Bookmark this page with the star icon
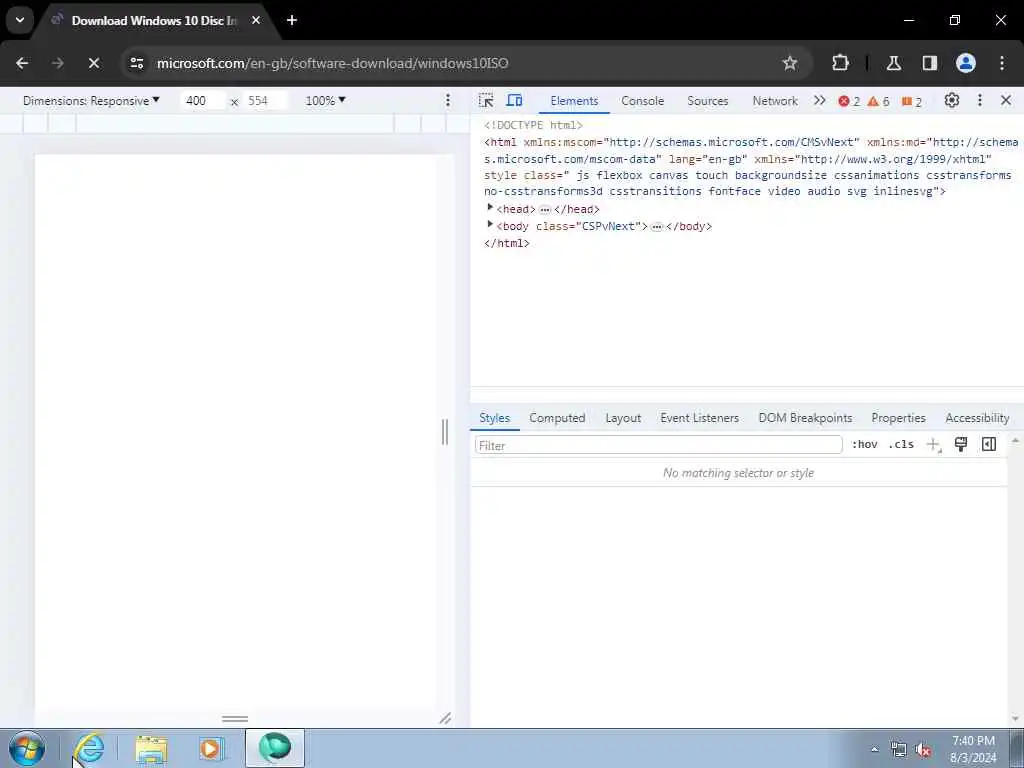 coord(790,63)
